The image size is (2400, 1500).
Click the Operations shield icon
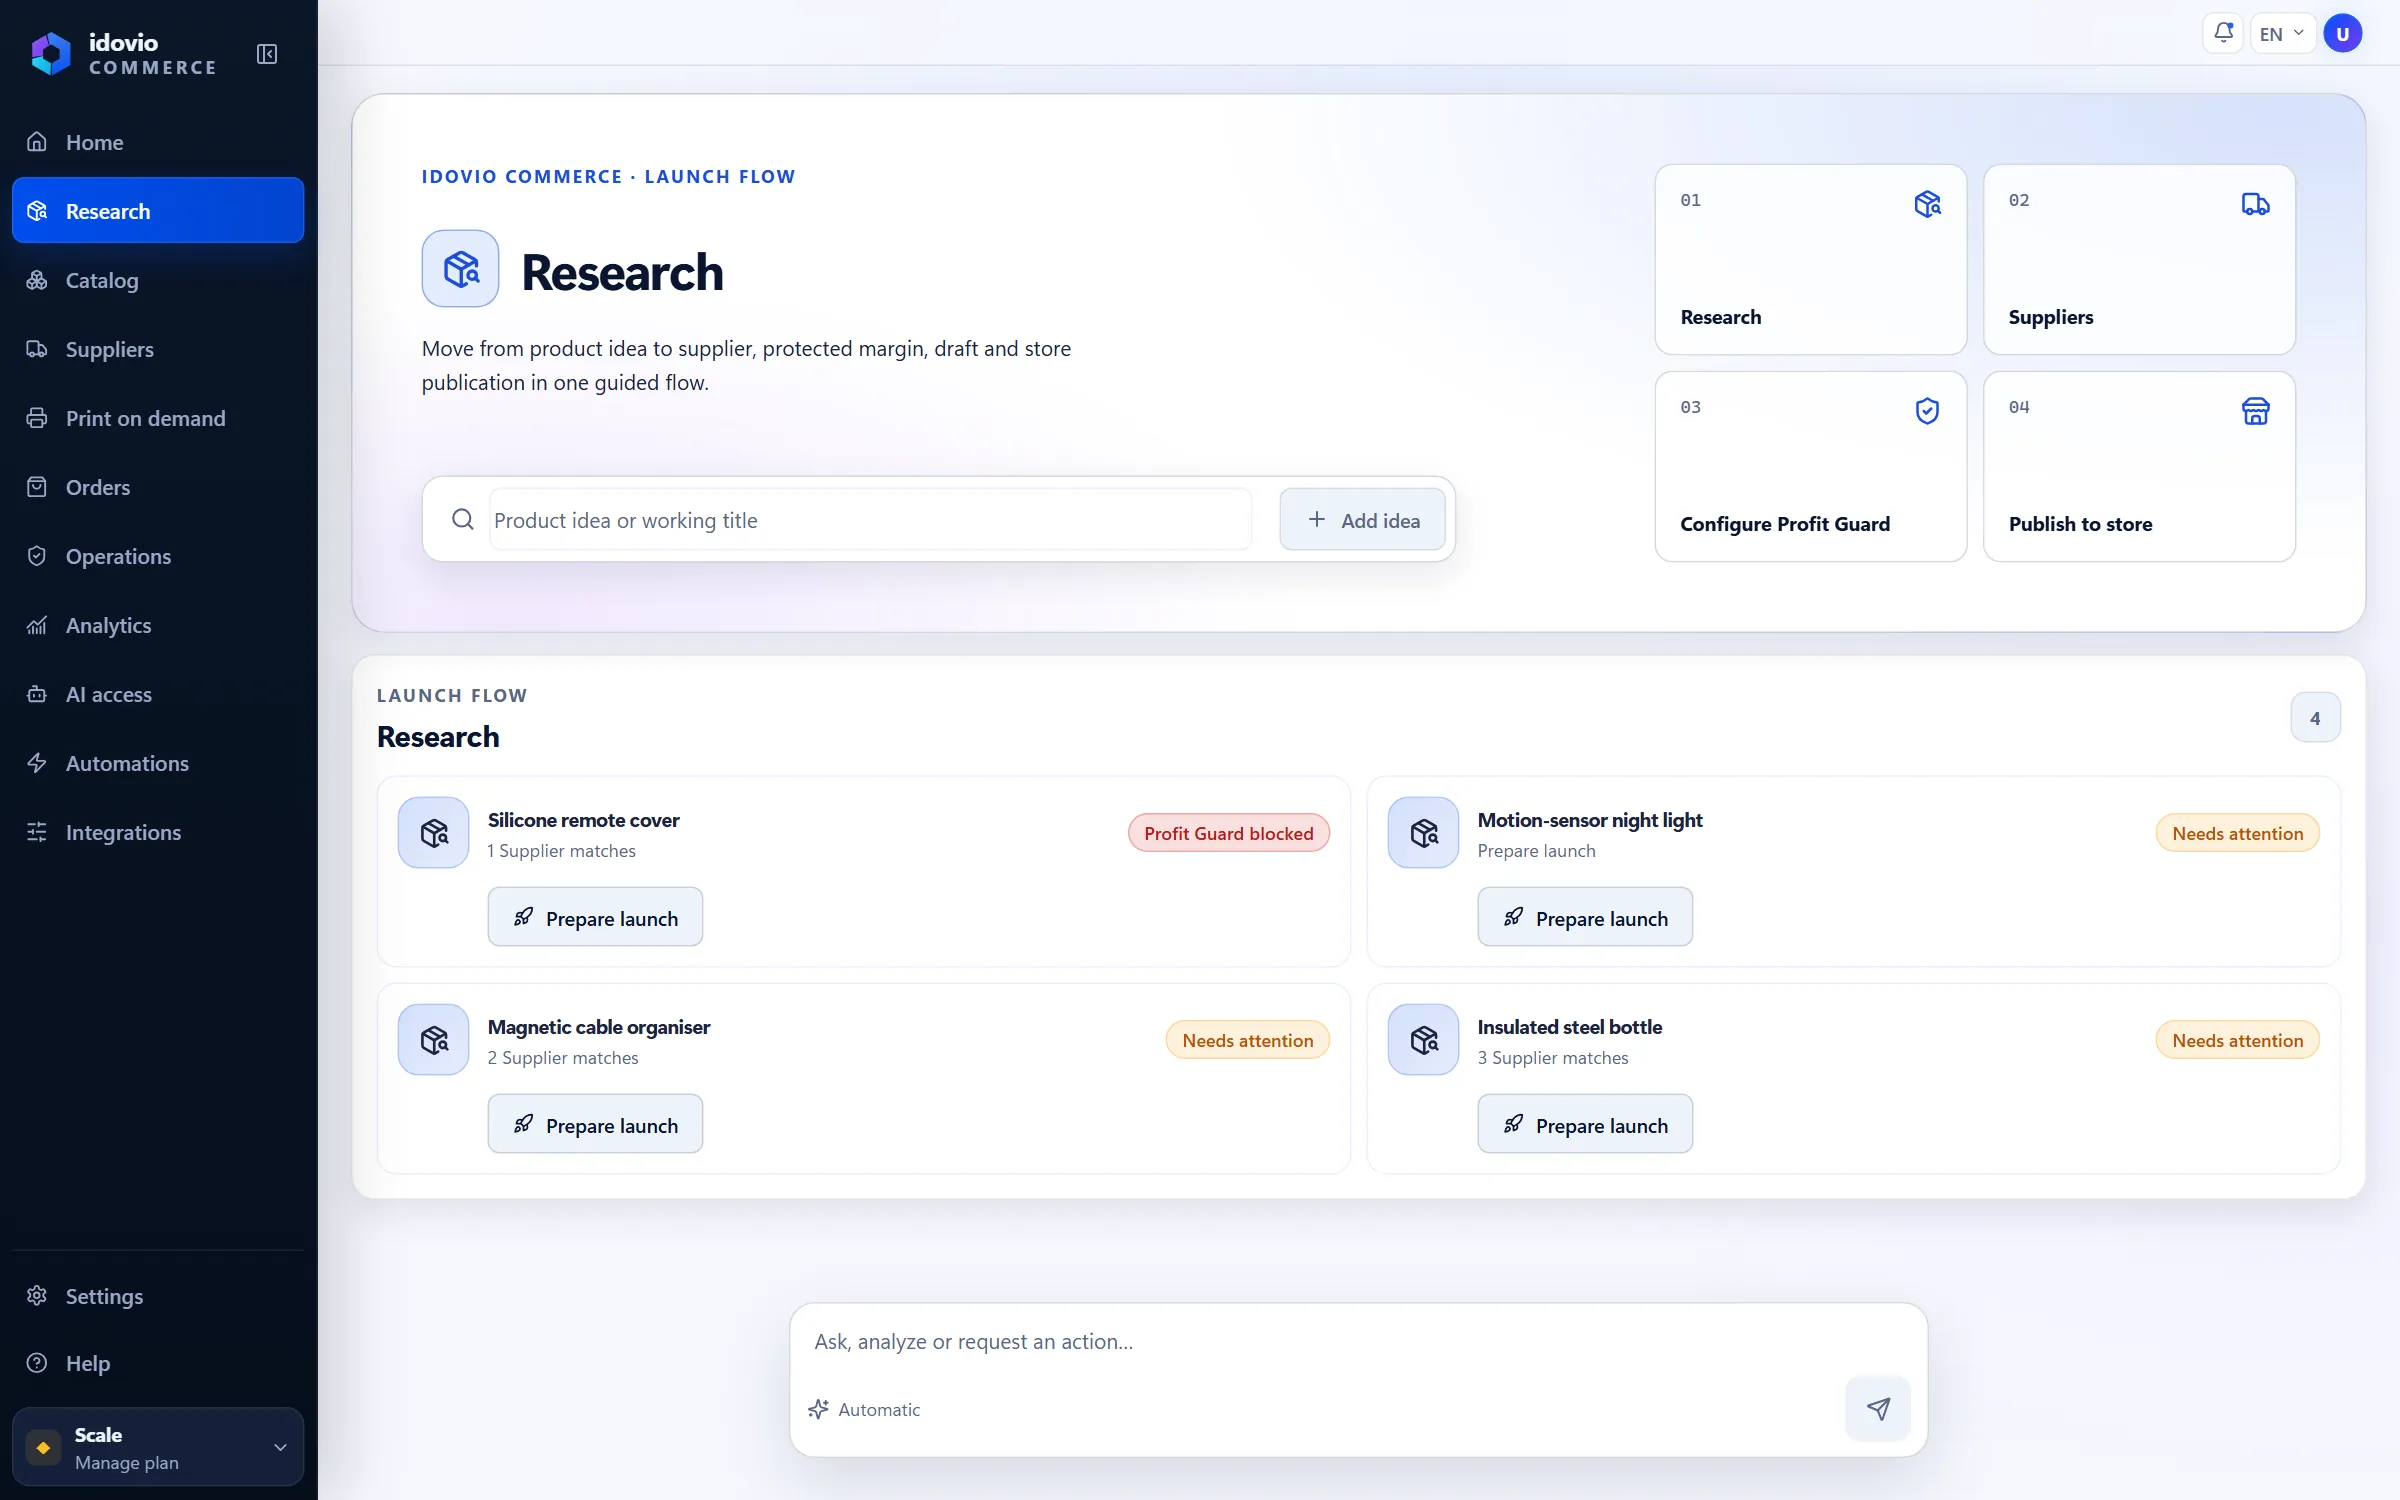pos(37,556)
